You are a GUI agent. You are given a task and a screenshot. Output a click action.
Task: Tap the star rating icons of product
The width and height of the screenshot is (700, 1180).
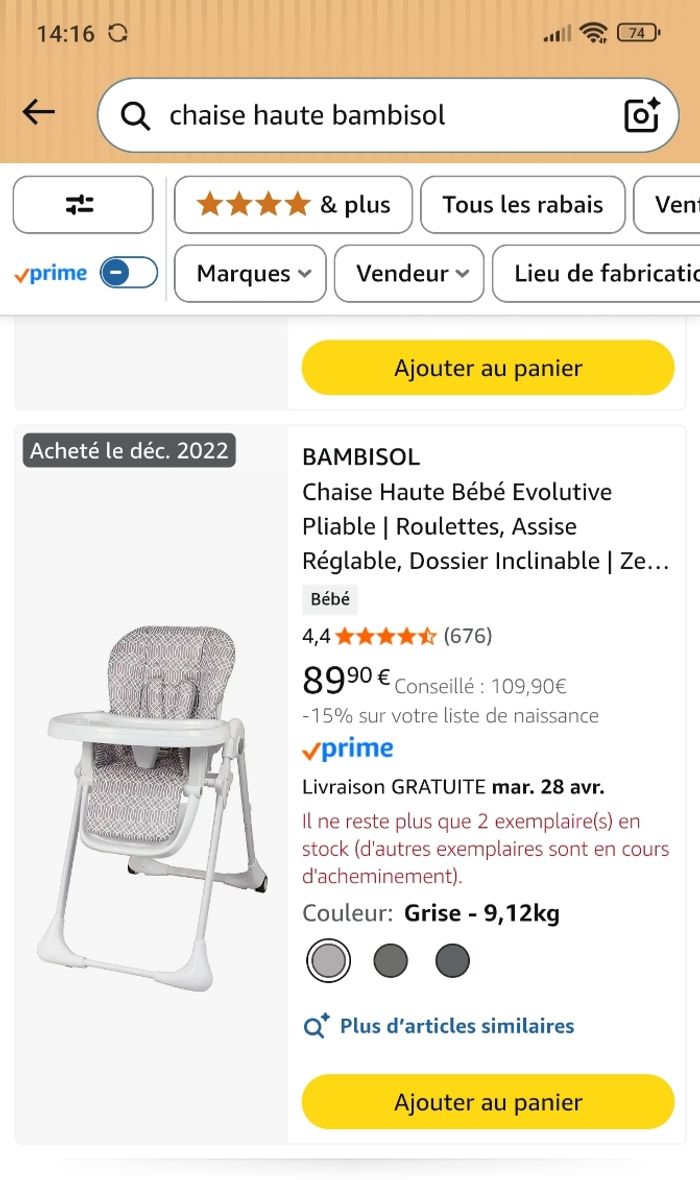coord(385,636)
